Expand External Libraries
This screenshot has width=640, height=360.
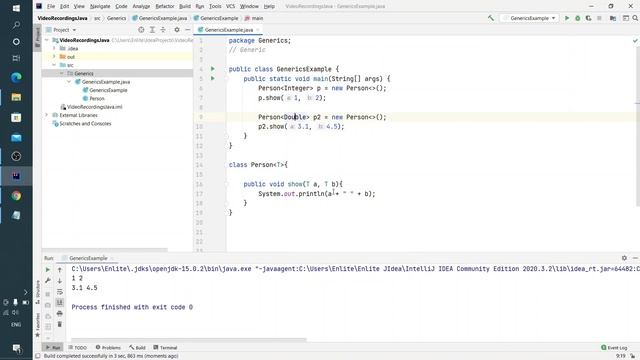pos(47,115)
